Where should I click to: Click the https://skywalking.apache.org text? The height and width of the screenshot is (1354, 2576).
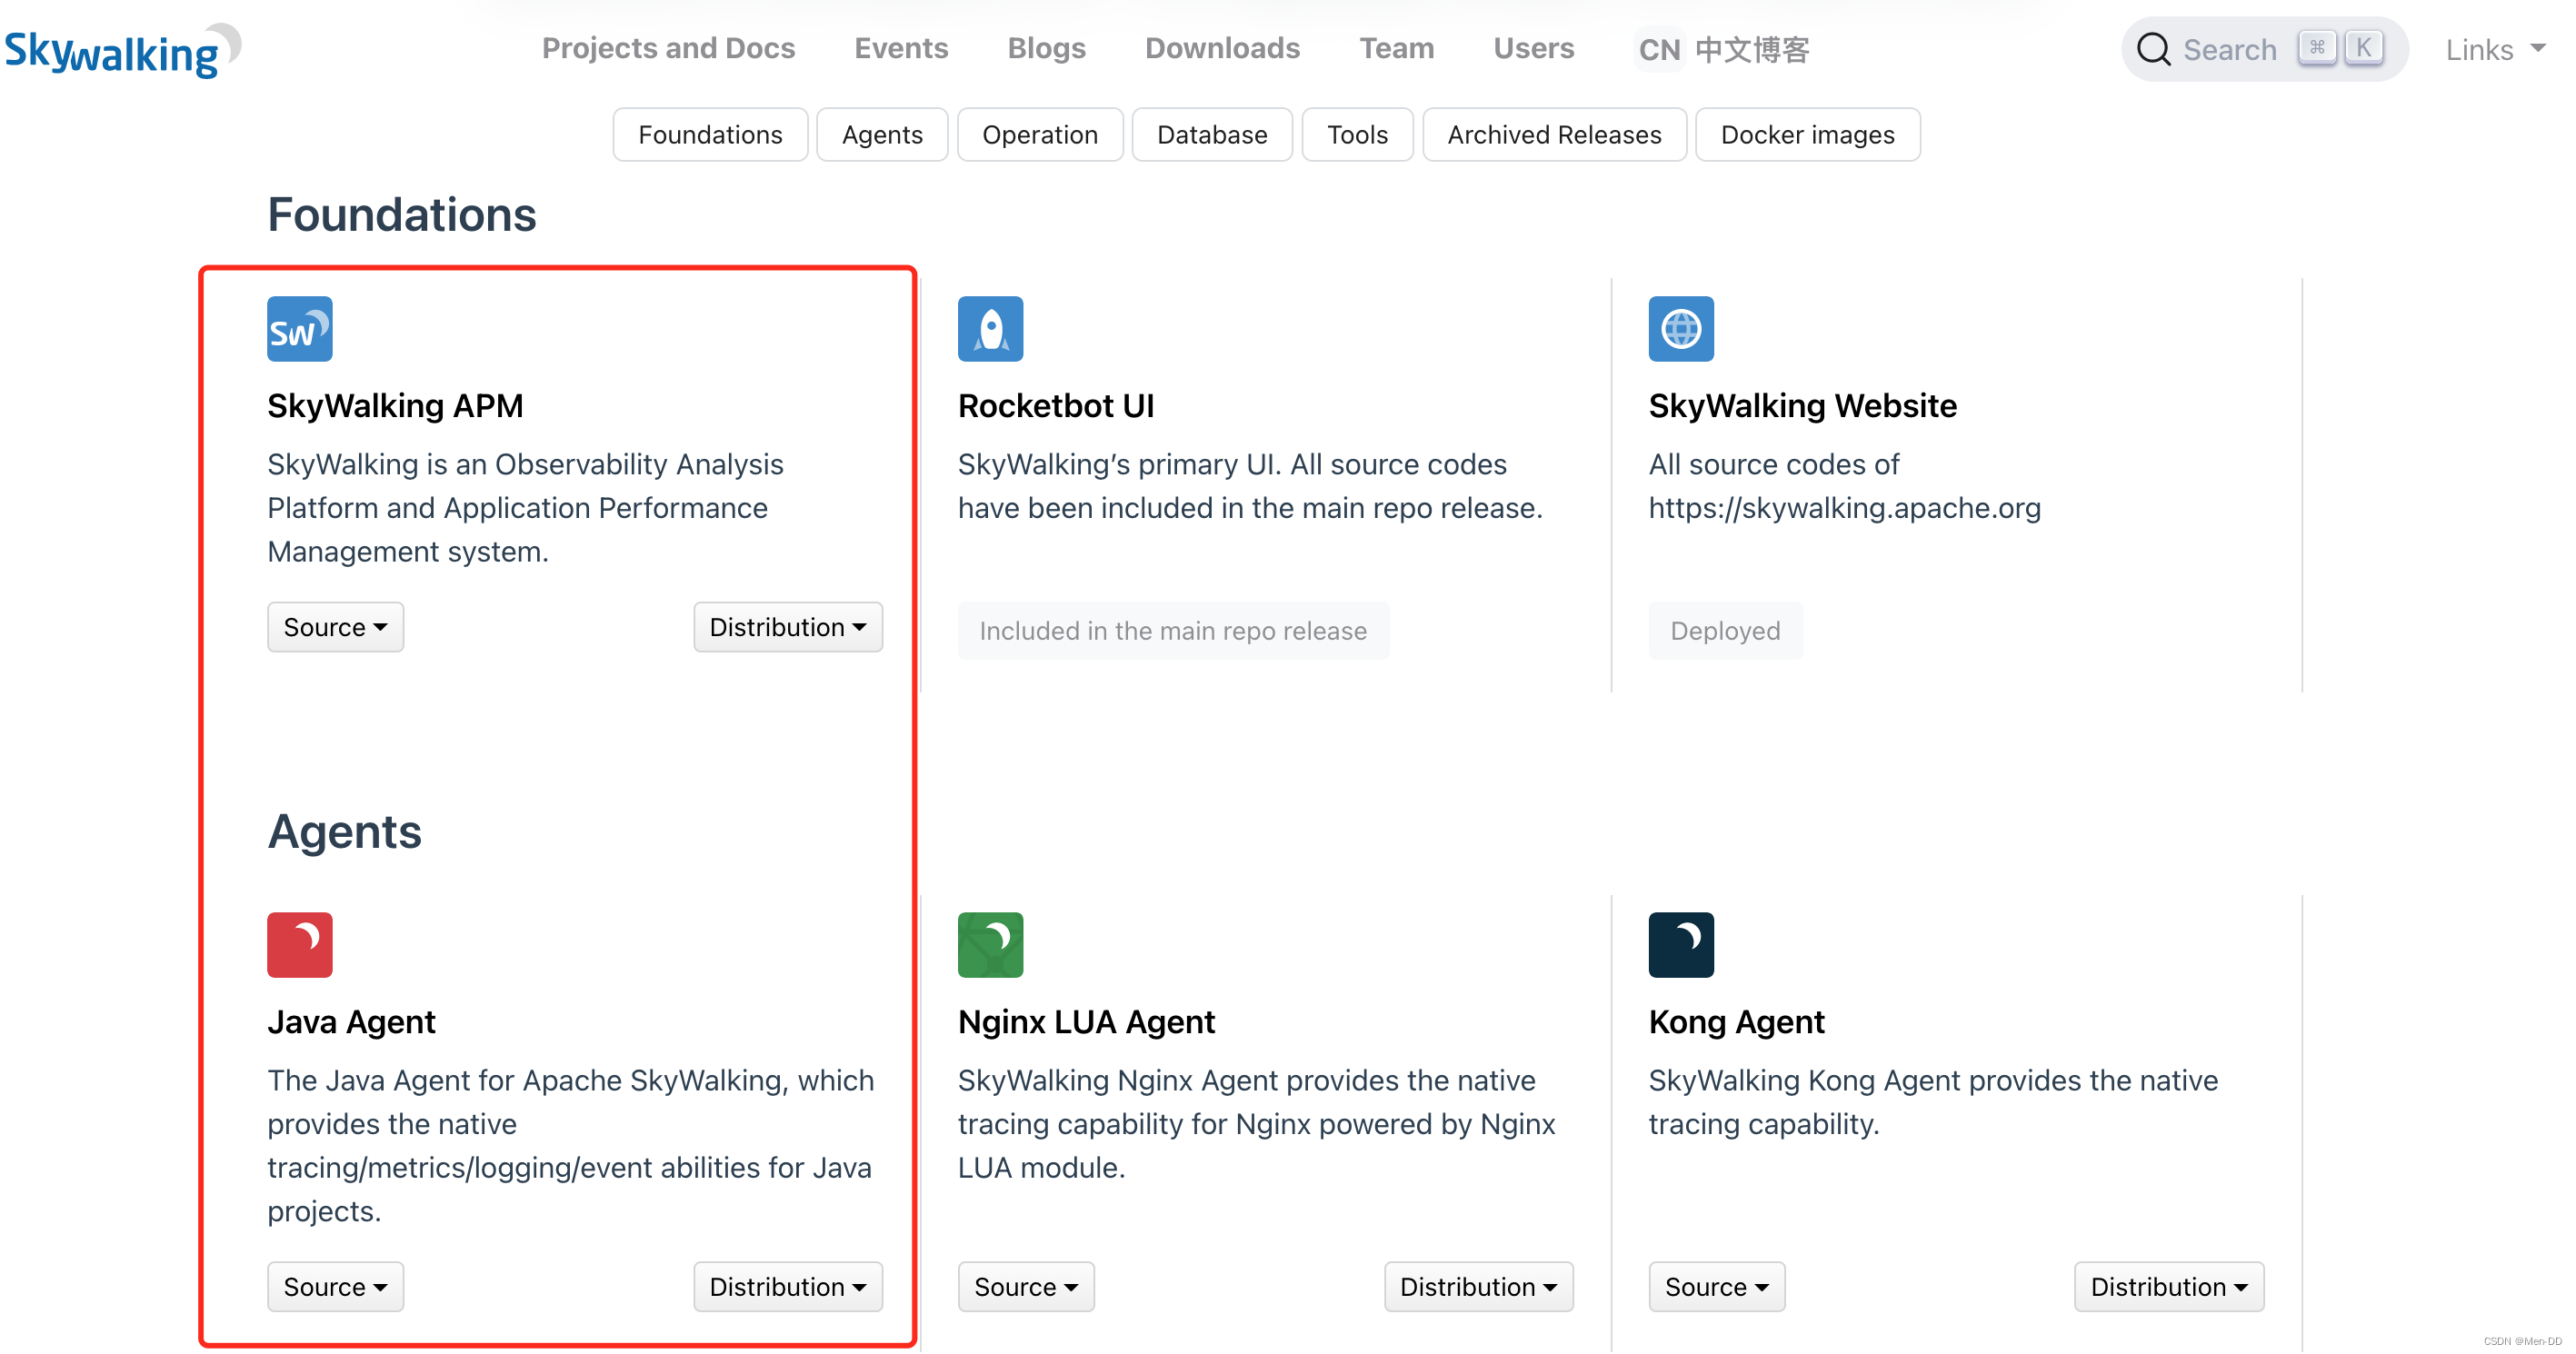[x=1844, y=508]
